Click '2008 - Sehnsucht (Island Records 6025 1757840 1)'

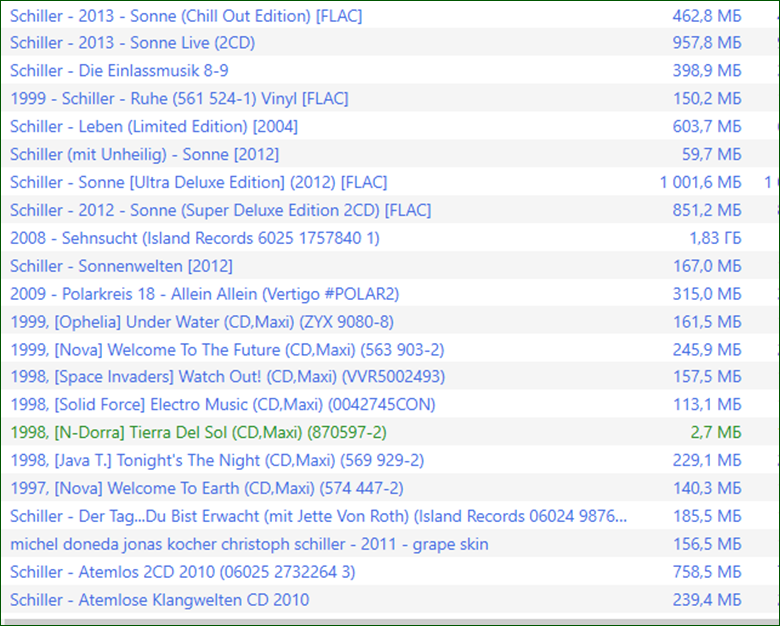click(195, 238)
